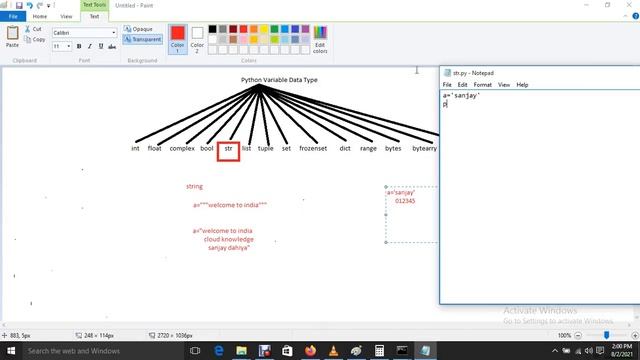
Task: Show hidden system tray icons
Action: [x=555, y=351]
